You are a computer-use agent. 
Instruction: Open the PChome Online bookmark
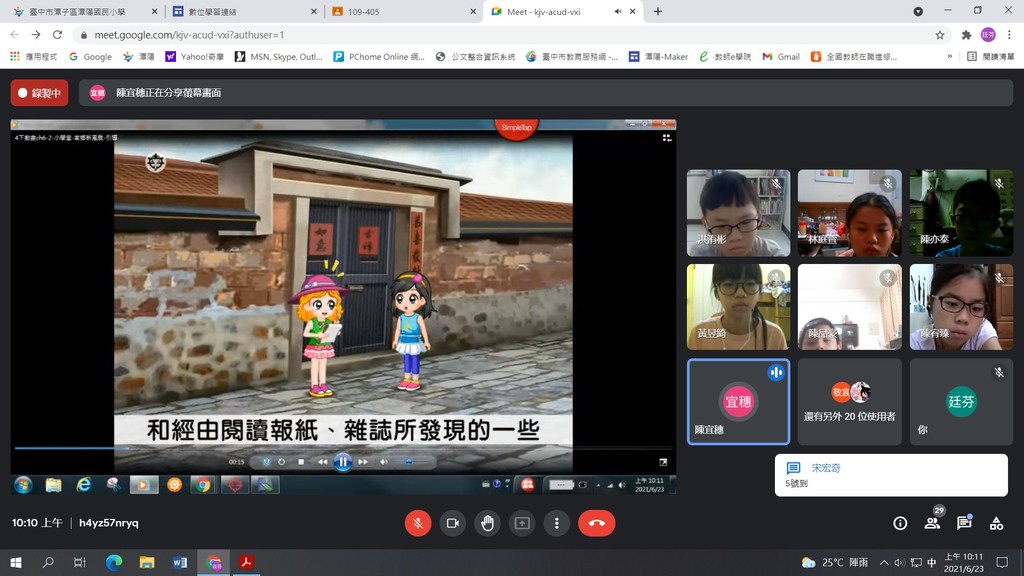379,57
